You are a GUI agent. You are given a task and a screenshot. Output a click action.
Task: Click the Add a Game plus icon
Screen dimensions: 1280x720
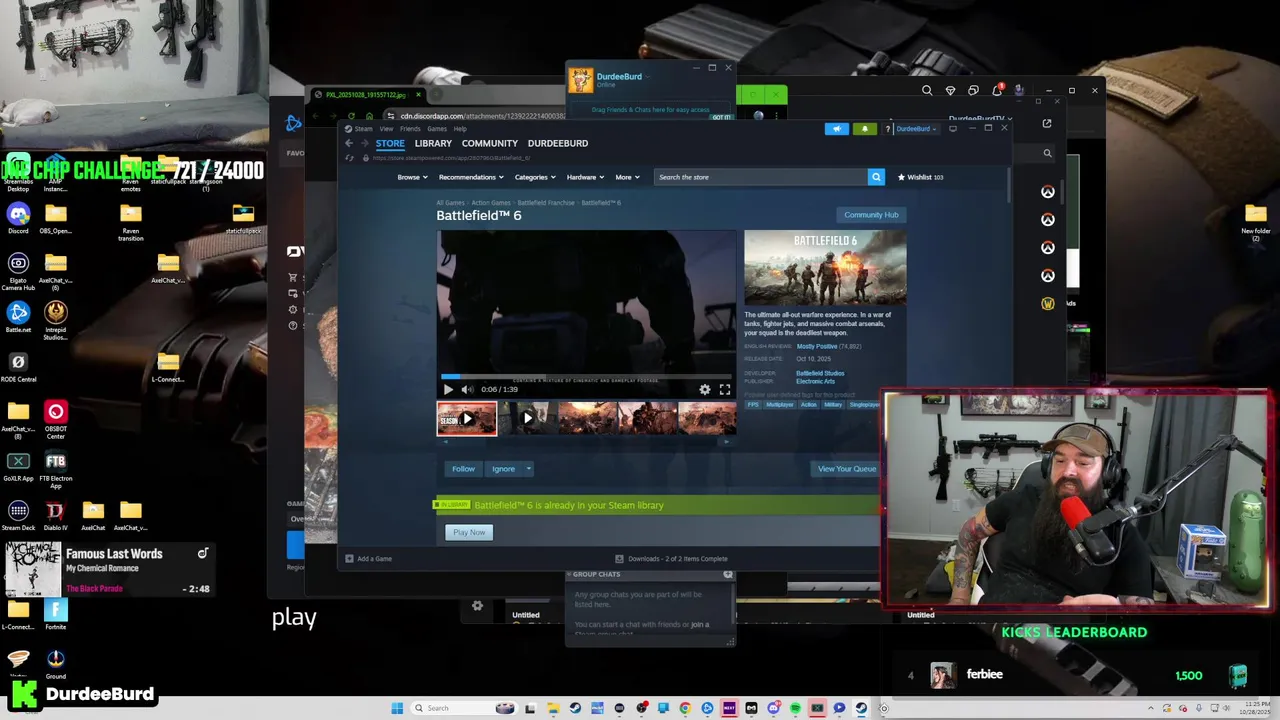[349, 558]
